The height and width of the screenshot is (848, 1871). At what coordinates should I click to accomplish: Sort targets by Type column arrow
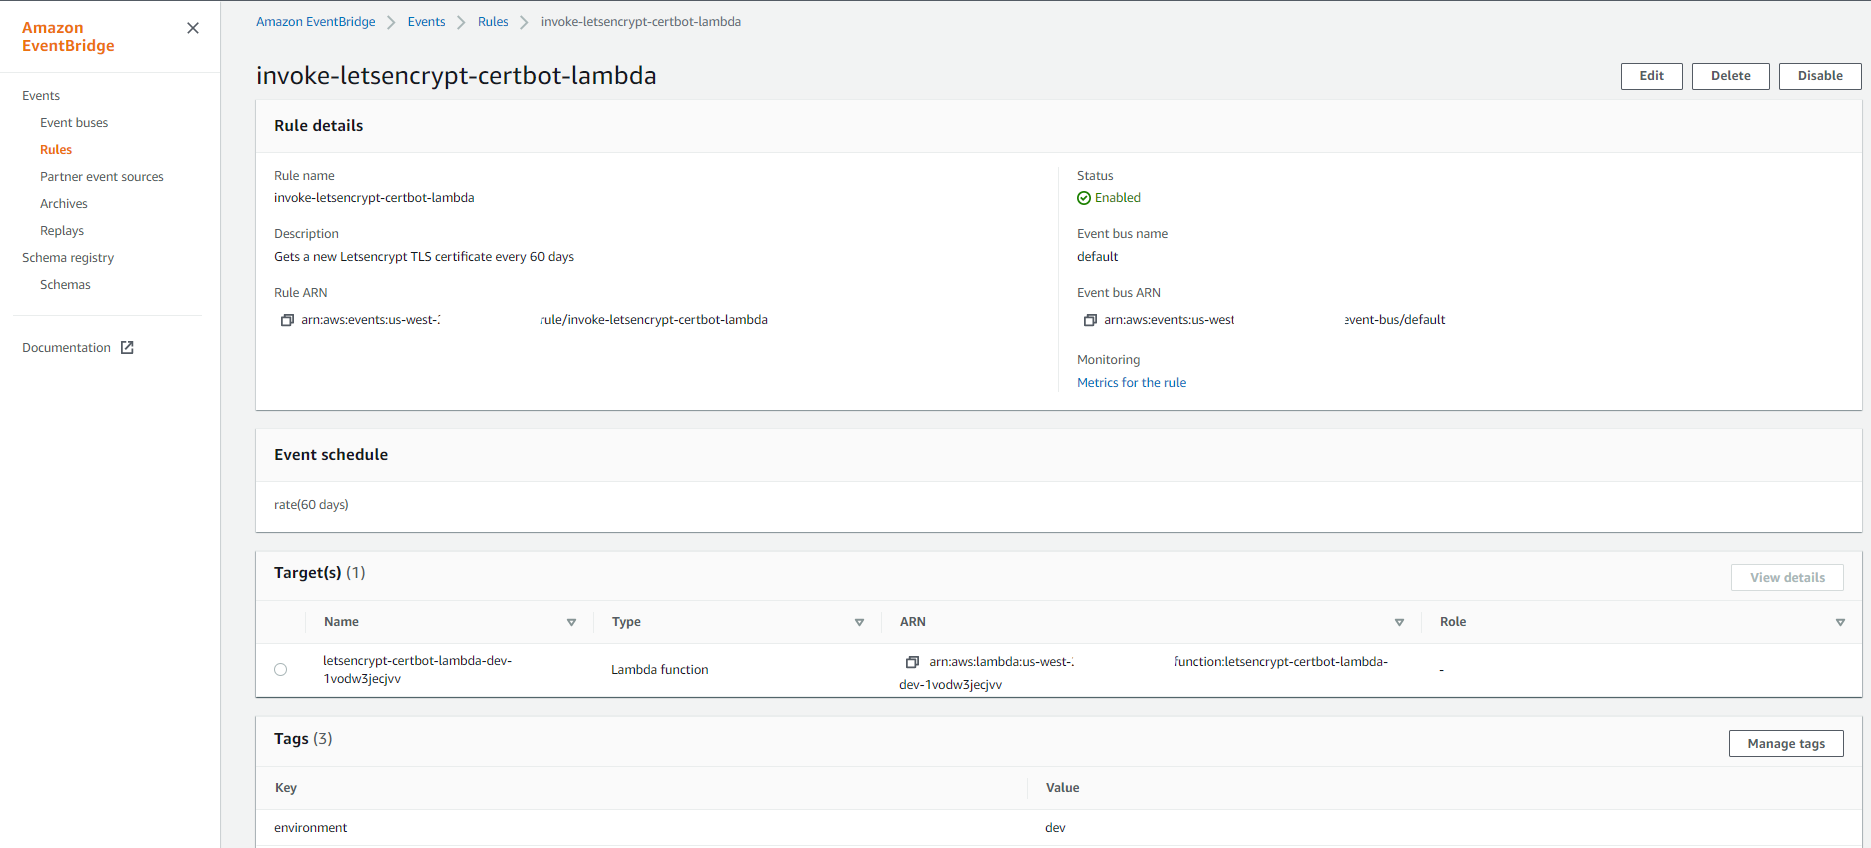tap(859, 622)
